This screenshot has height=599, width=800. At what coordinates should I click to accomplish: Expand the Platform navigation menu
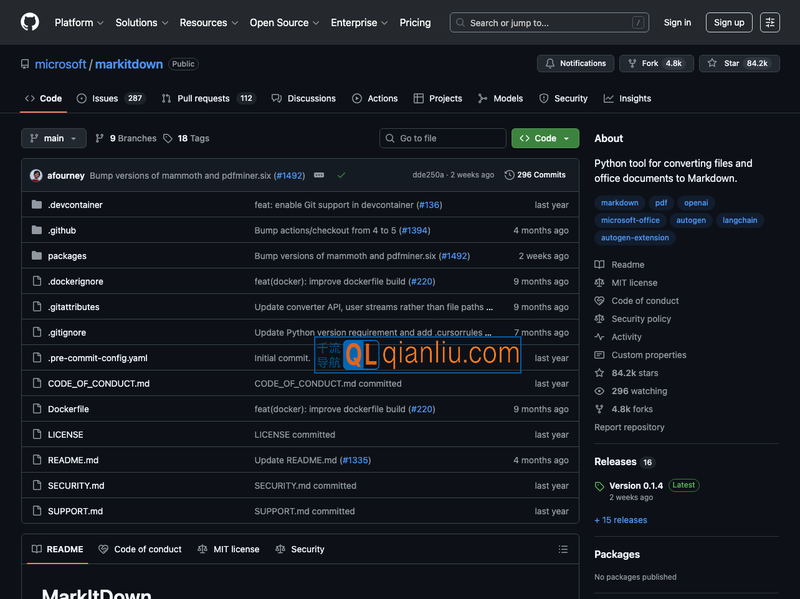point(79,22)
